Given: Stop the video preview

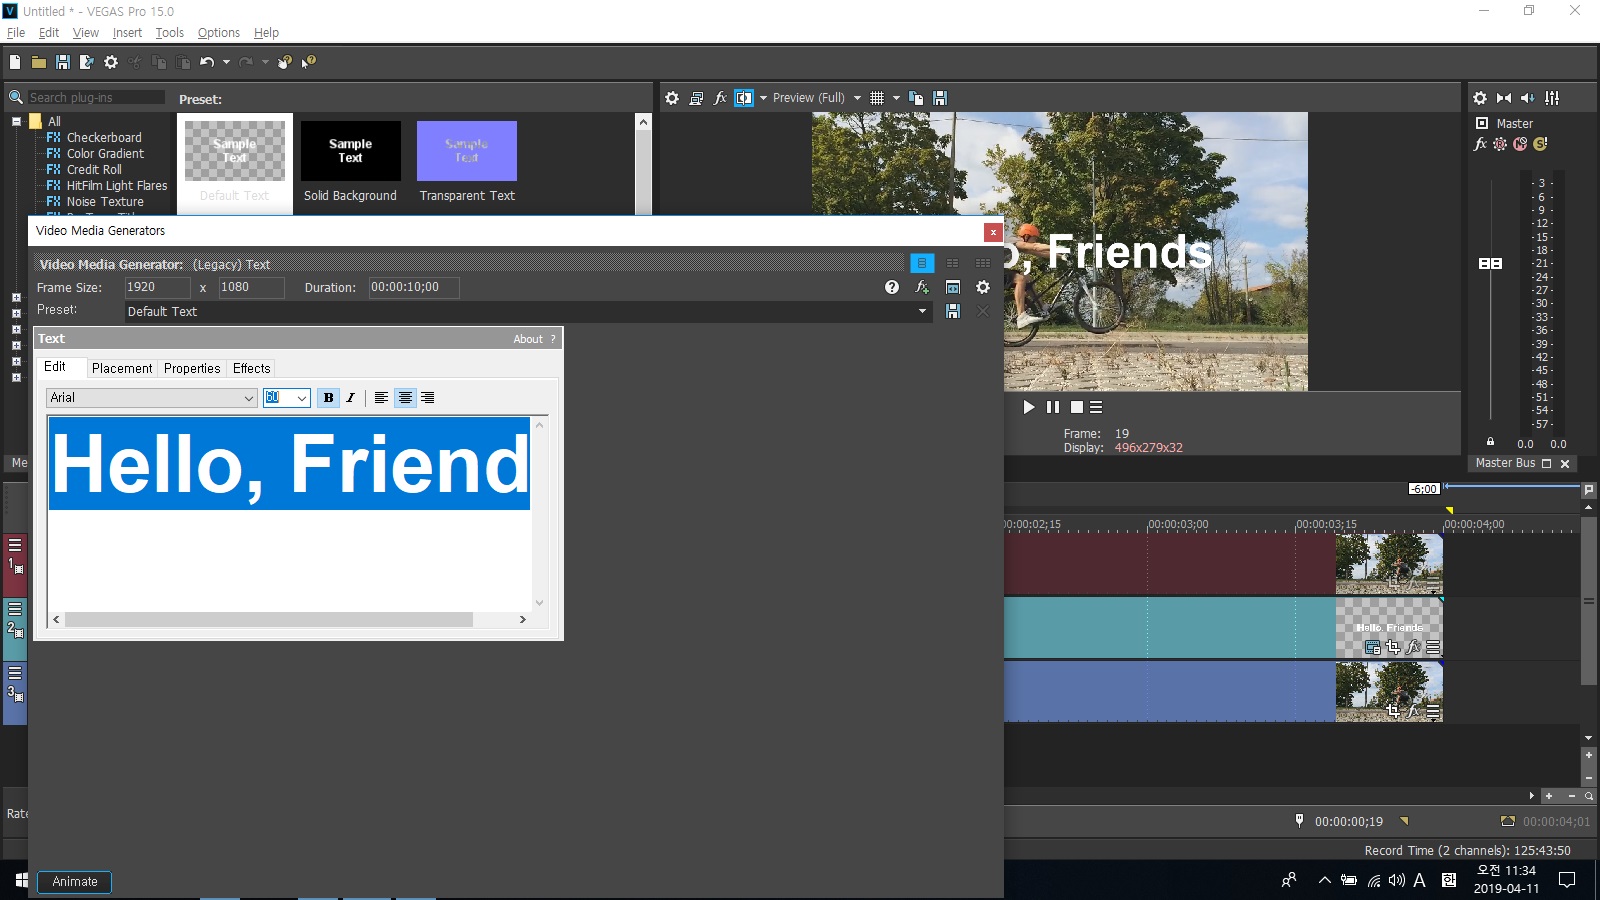Looking at the screenshot, I should [x=1077, y=407].
